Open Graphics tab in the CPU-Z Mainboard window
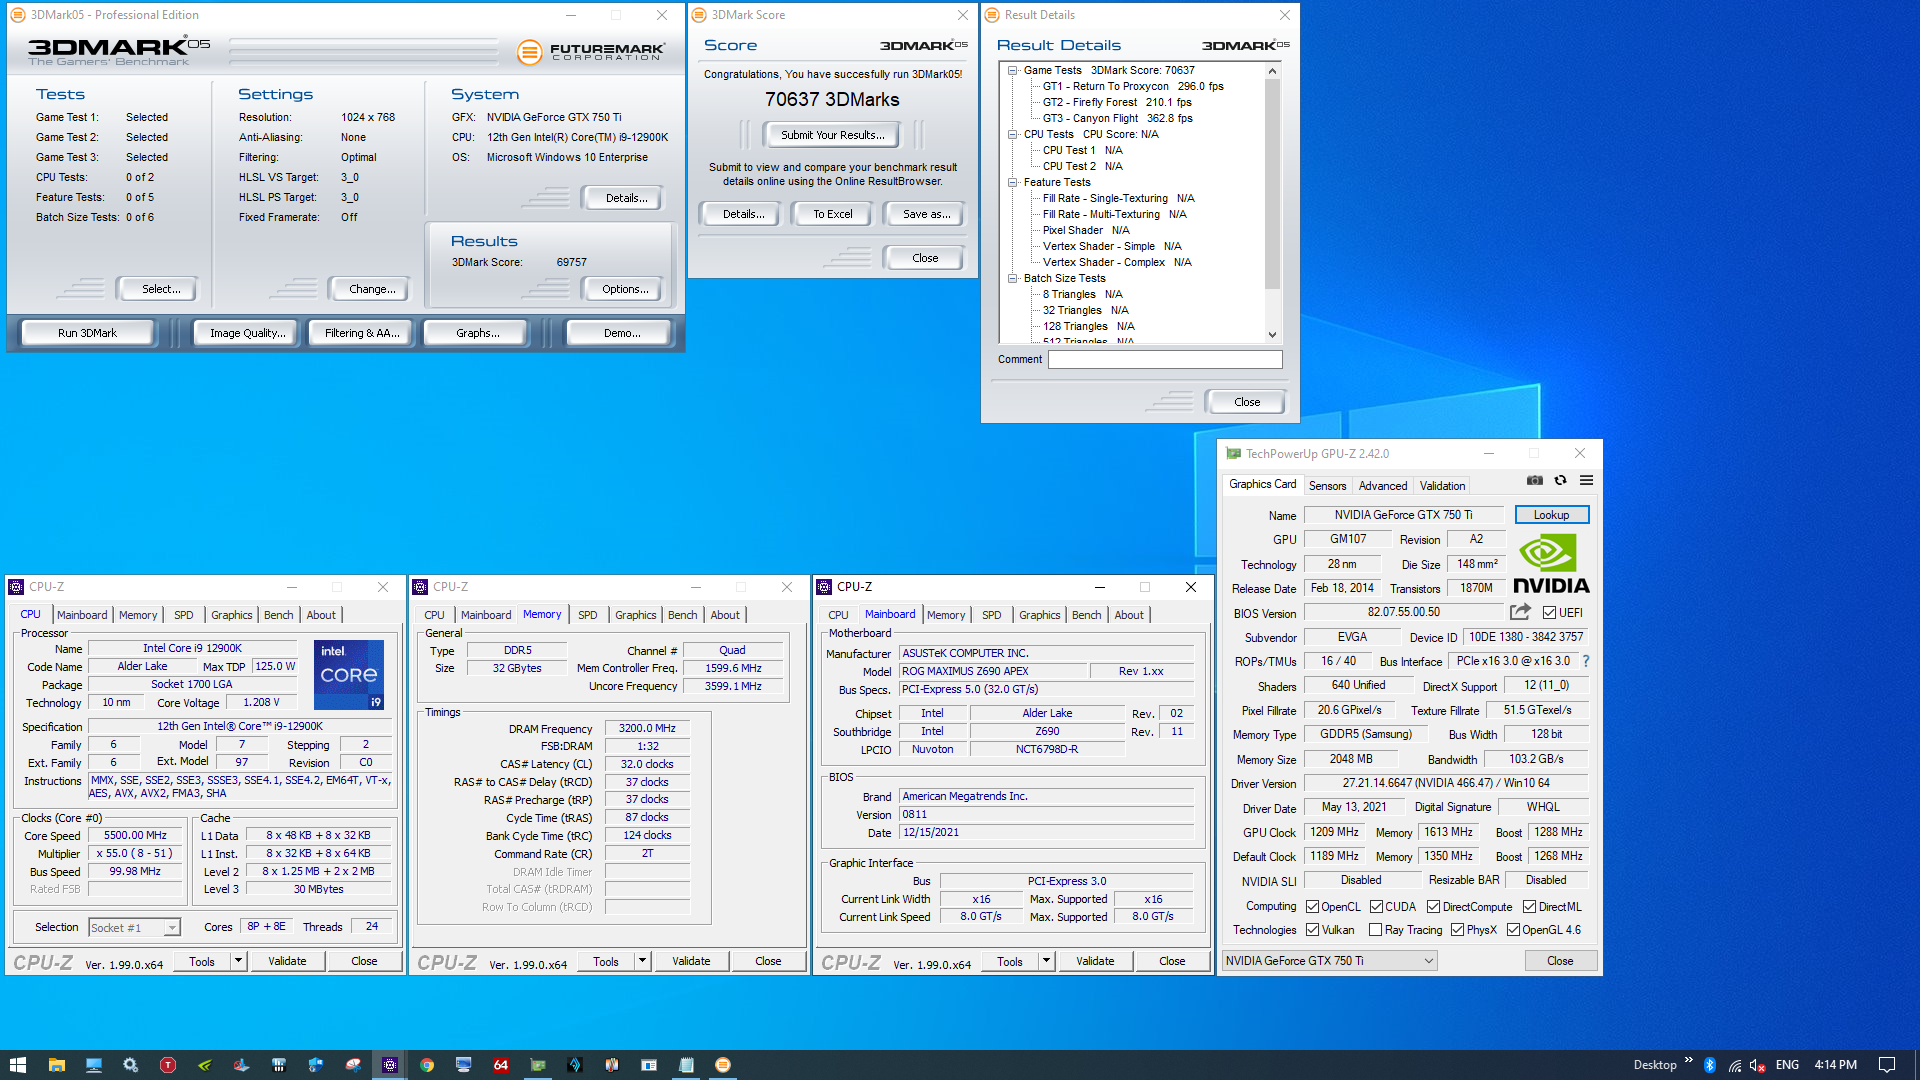This screenshot has width=1920, height=1080. pos(1040,615)
